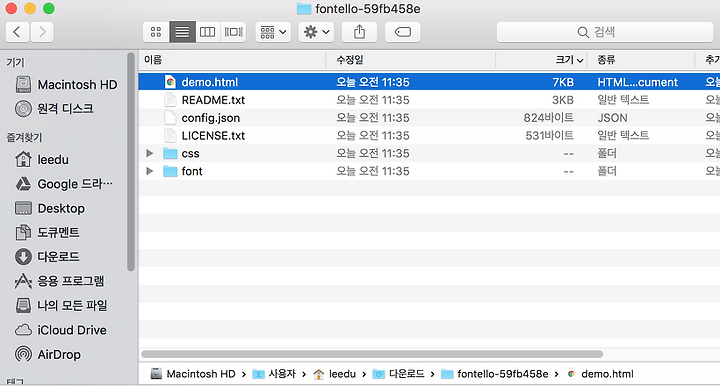Toggle the 크기 sort direction arrow
This screenshot has width=720, height=386.
pos(580,61)
